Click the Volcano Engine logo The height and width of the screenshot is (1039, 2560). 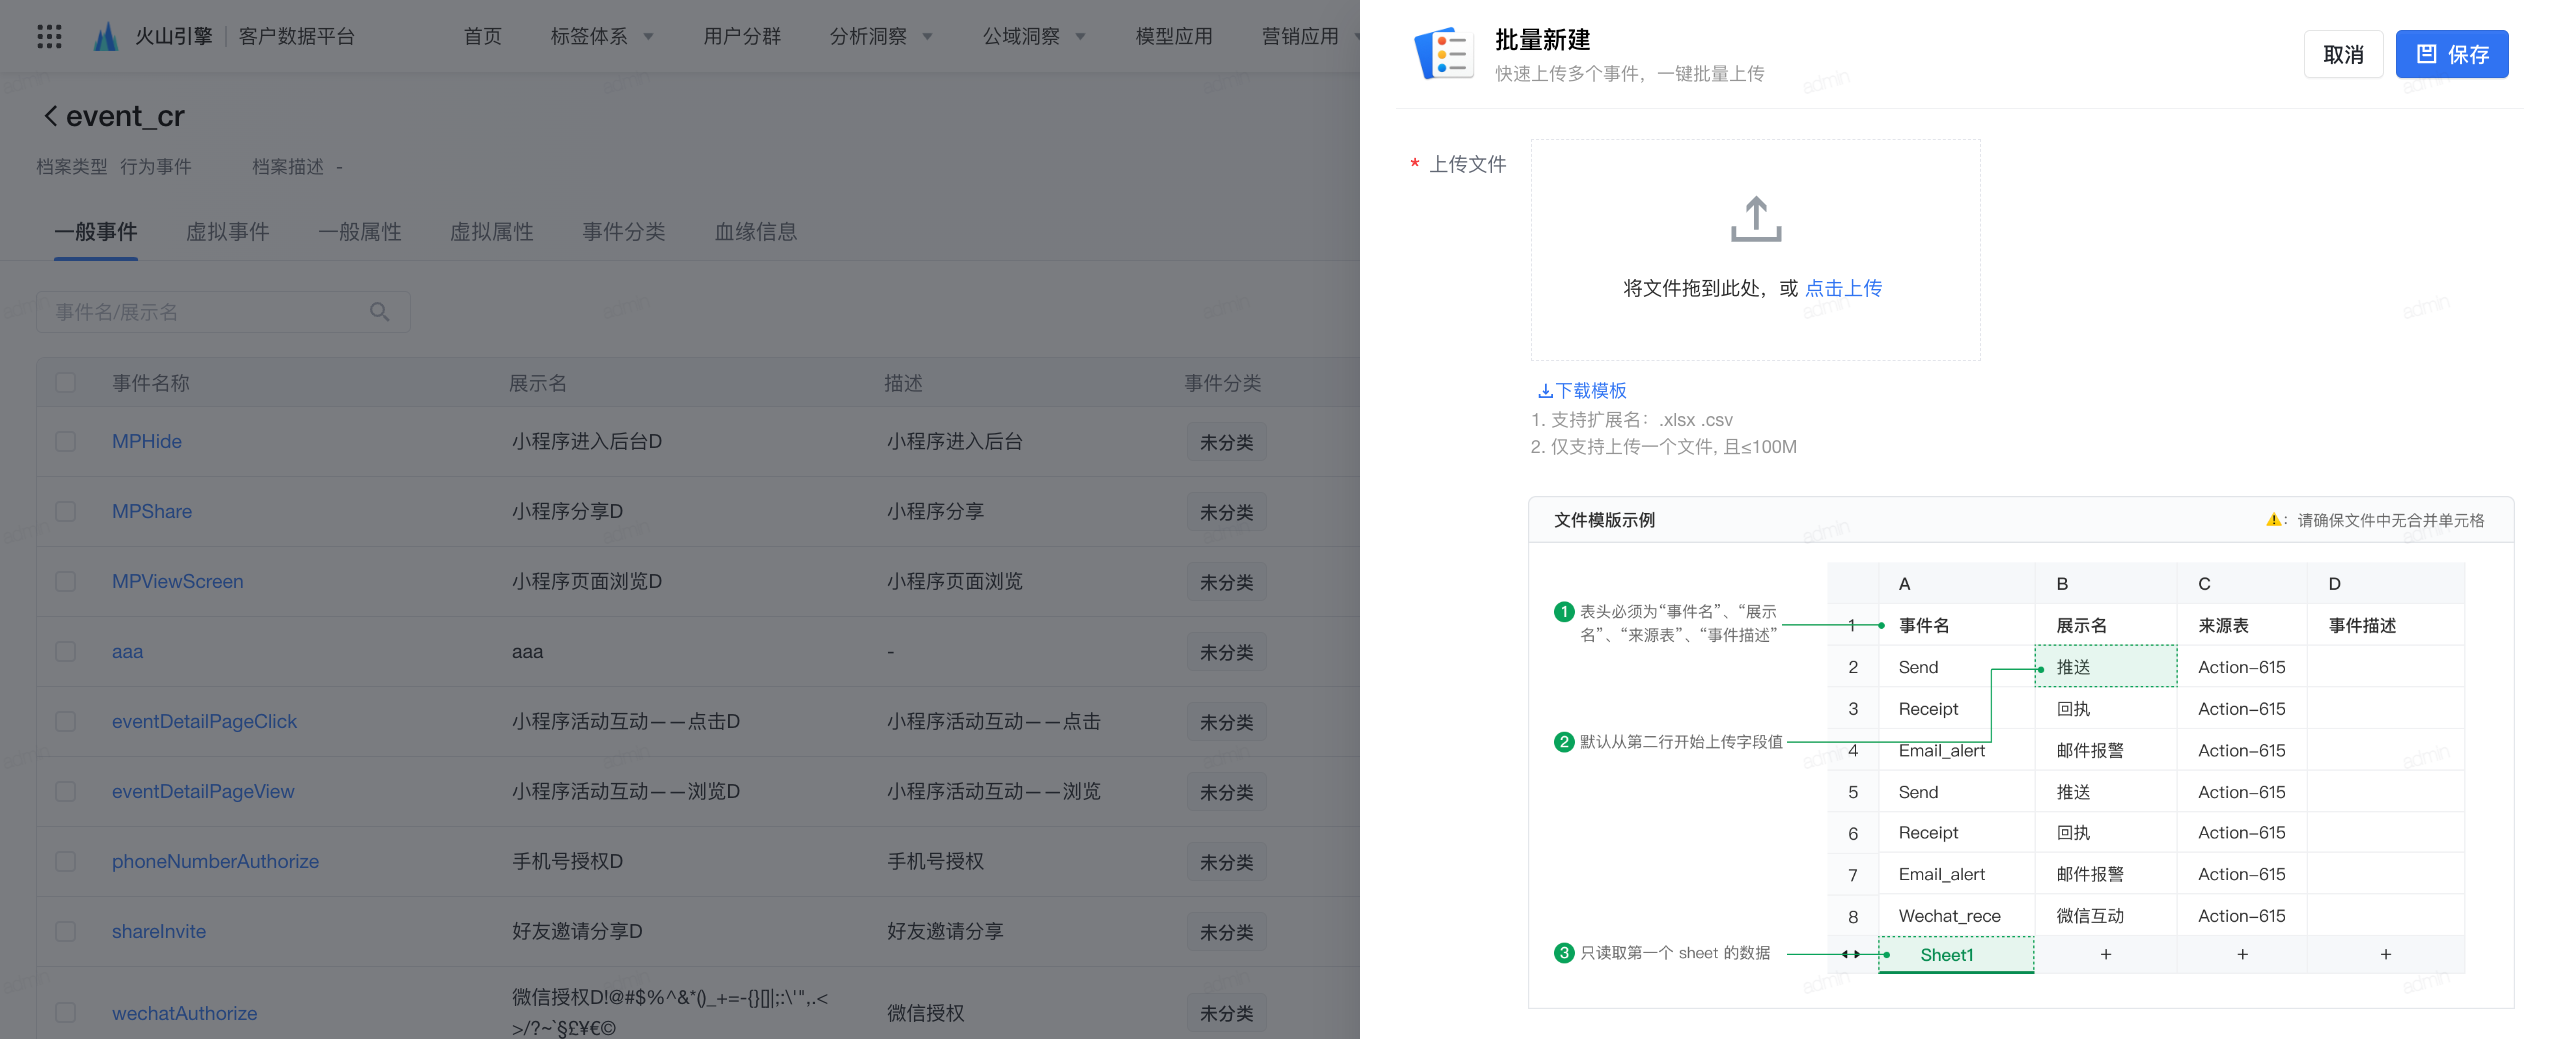click(x=105, y=37)
